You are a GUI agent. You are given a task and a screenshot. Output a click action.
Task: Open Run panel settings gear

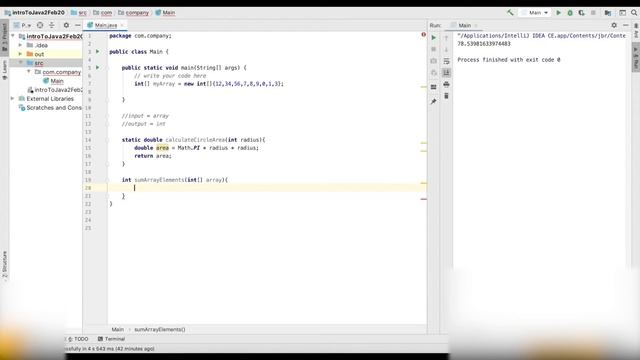pos(614,25)
